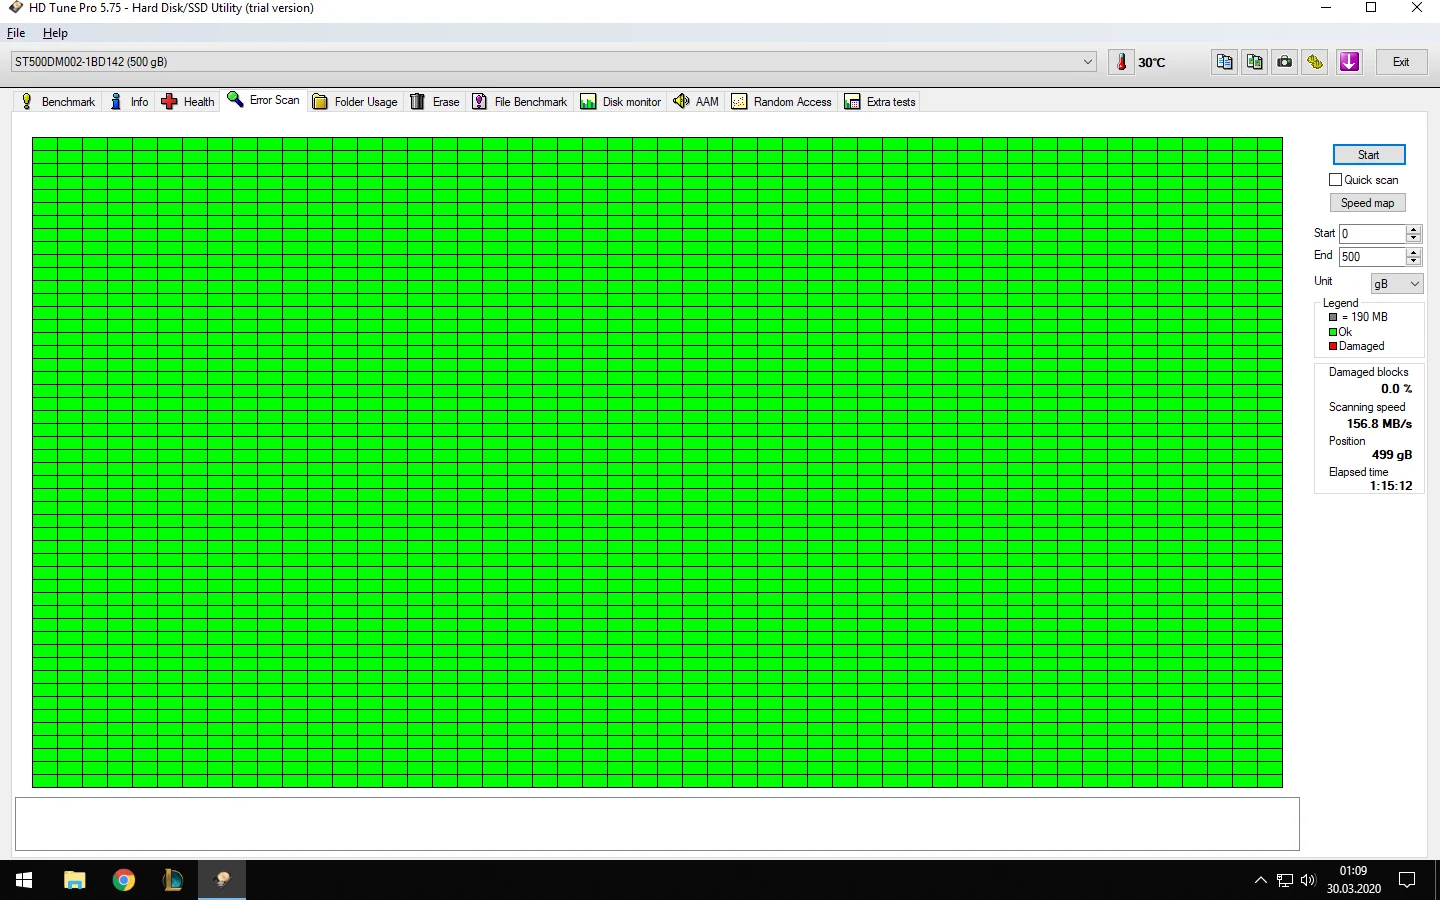This screenshot has height=900, width=1440.
Task: Open the File menu
Action: 16,33
